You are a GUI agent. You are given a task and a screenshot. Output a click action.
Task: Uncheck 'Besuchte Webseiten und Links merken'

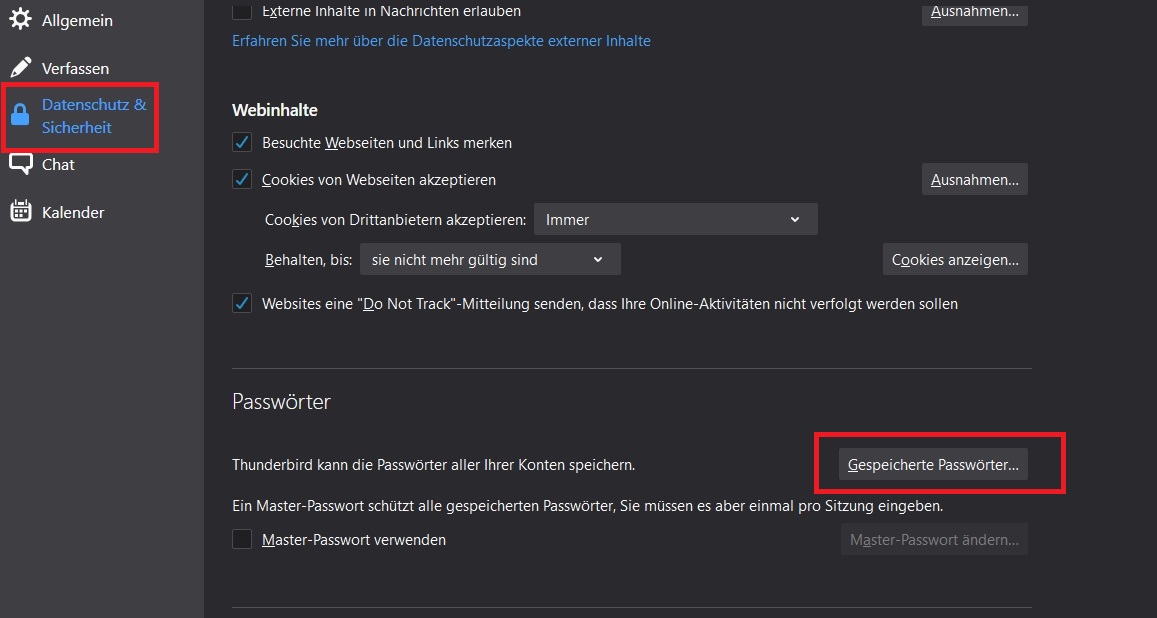[242, 143]
